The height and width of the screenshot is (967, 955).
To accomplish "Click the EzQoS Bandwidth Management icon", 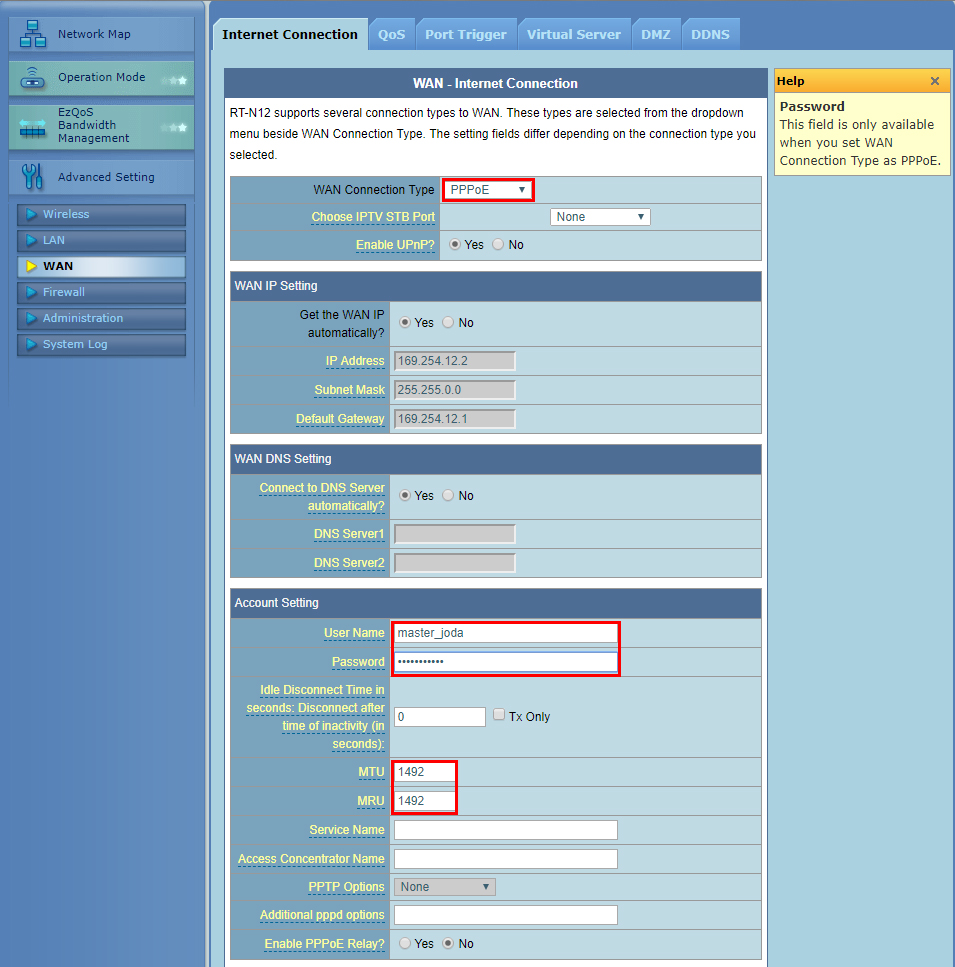I will point(33,128).
